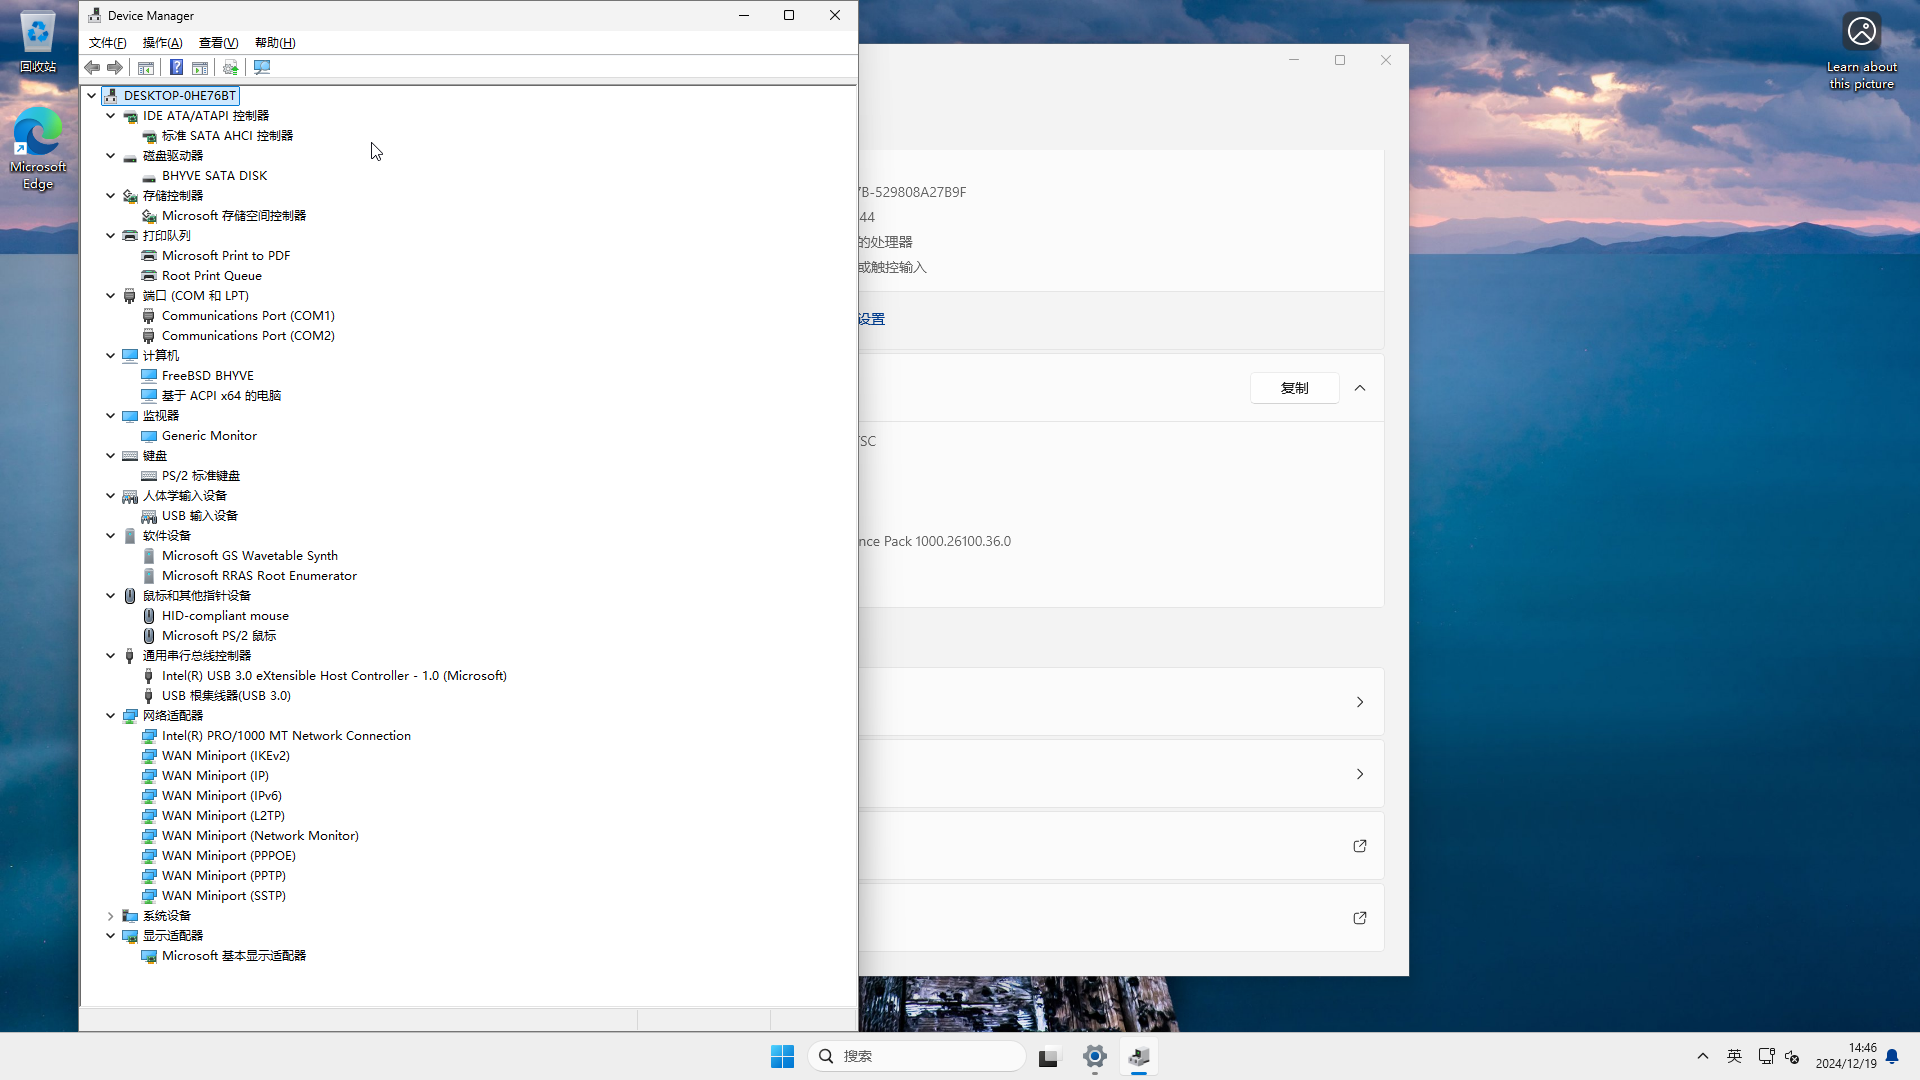Click the icon beside Microsoft 基本显示适配器
The height and width of the screenshot is (1080, 1920).
tap(149, 956)
